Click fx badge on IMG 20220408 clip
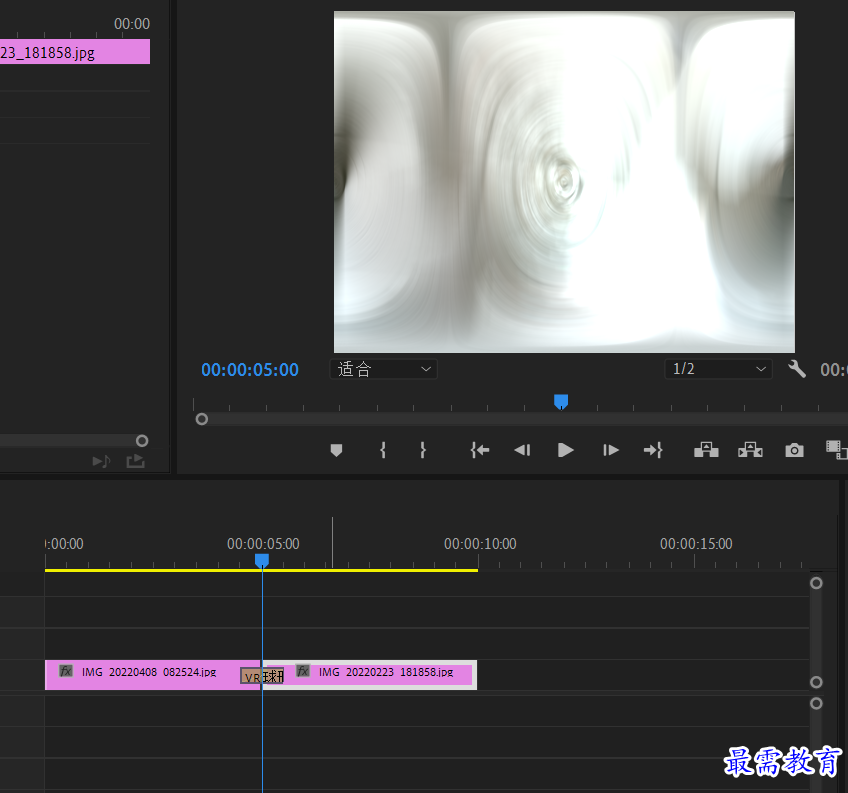 (66, 671)
